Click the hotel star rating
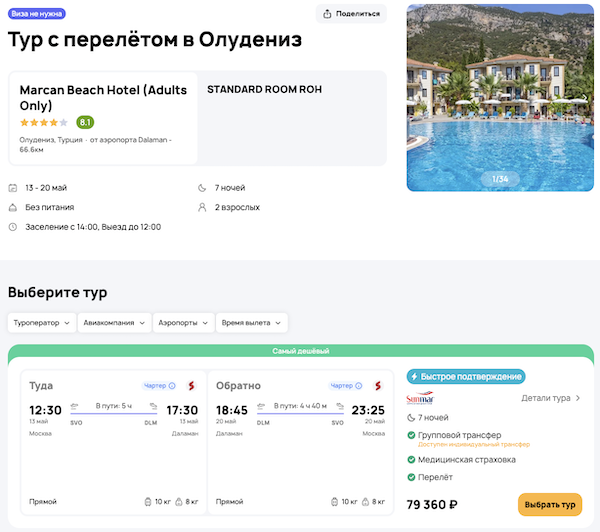600x532 pixels. click(x=43, y=122)
